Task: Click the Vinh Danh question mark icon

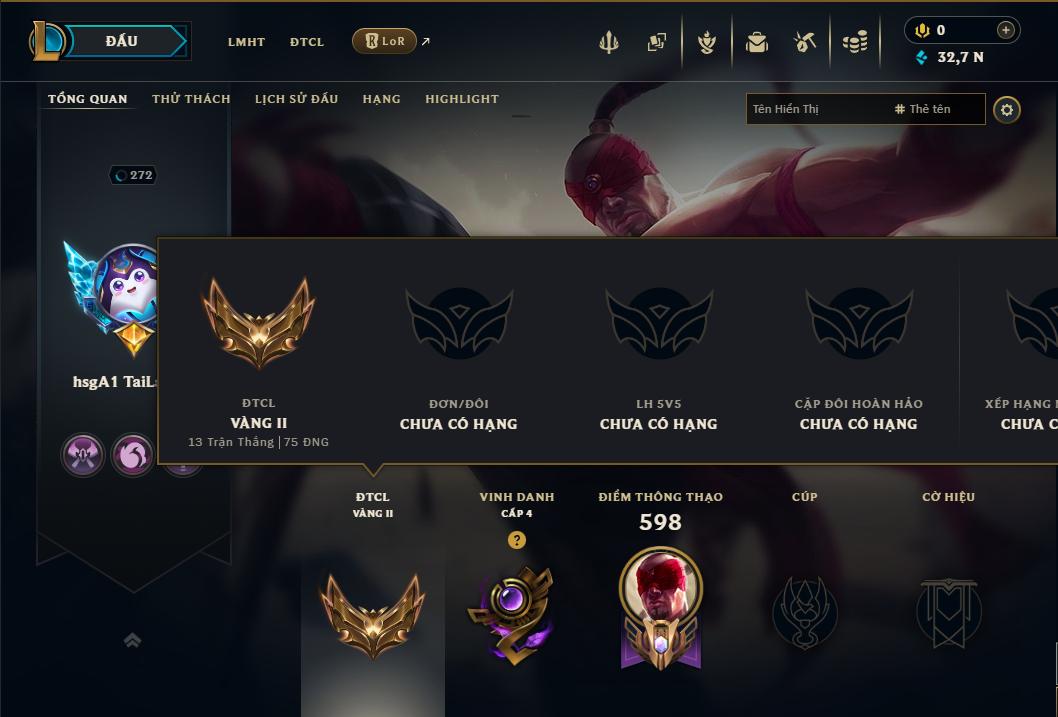Action: 517,540
